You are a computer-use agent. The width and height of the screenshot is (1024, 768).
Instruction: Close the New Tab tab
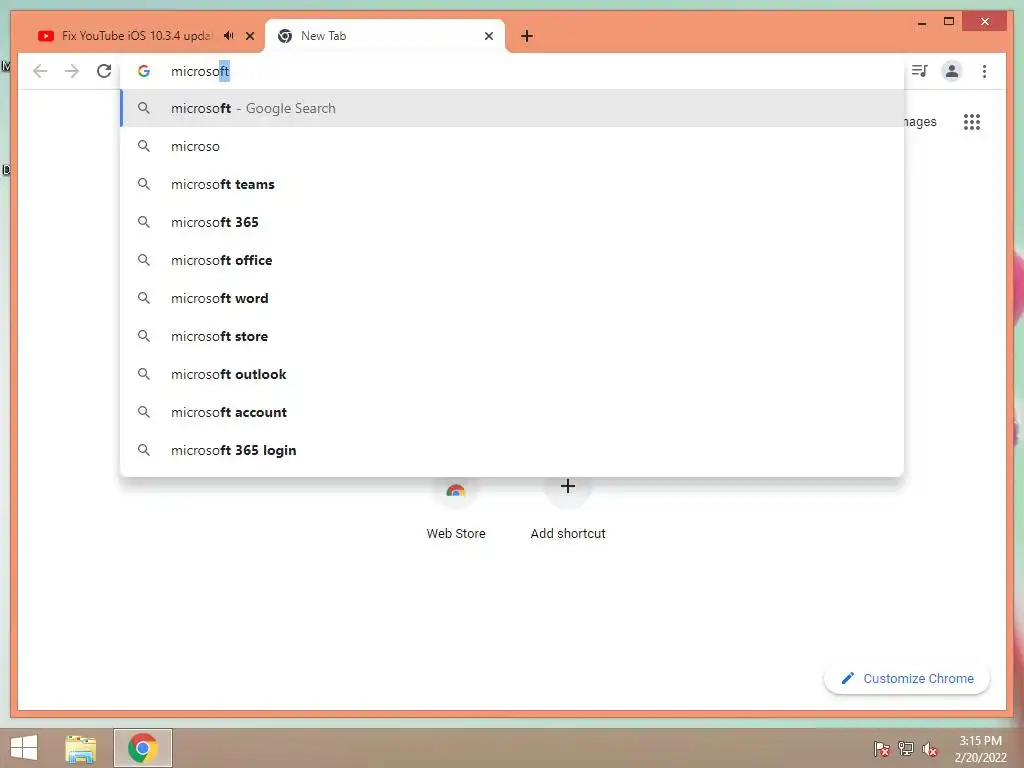(x=488, y=36)
